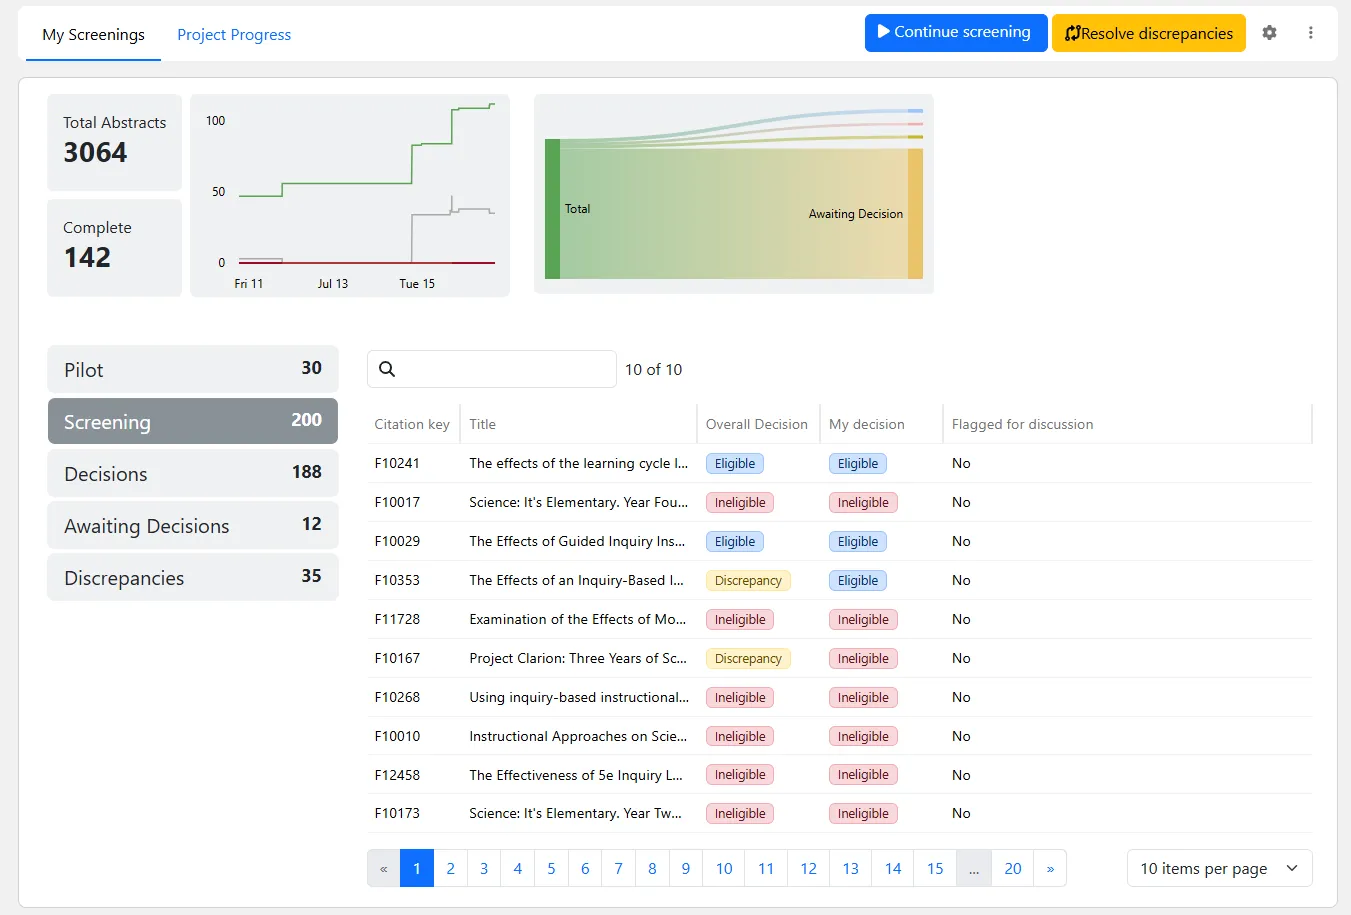Go to page 4
The image size is (1351, 915).
(518, 868)
